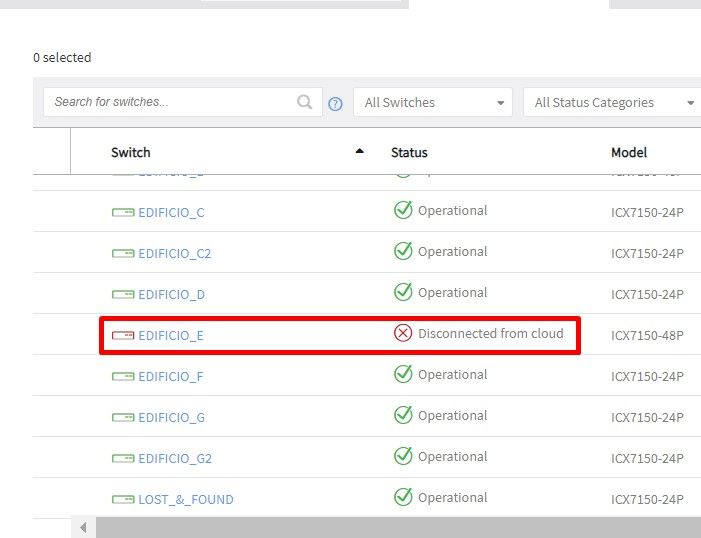Open the LOST_&_FOUND switch link
701x538 pixels.
point(186,500)
